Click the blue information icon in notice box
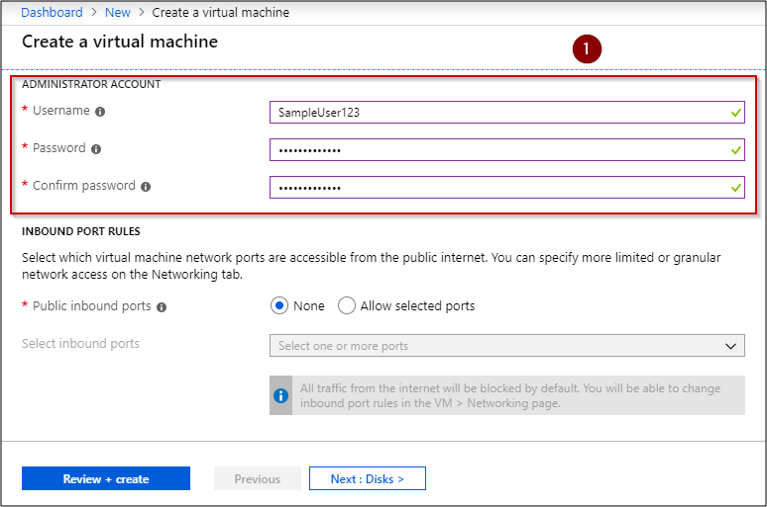This screenshot has height=507, width=767. [x=281, y=395]
